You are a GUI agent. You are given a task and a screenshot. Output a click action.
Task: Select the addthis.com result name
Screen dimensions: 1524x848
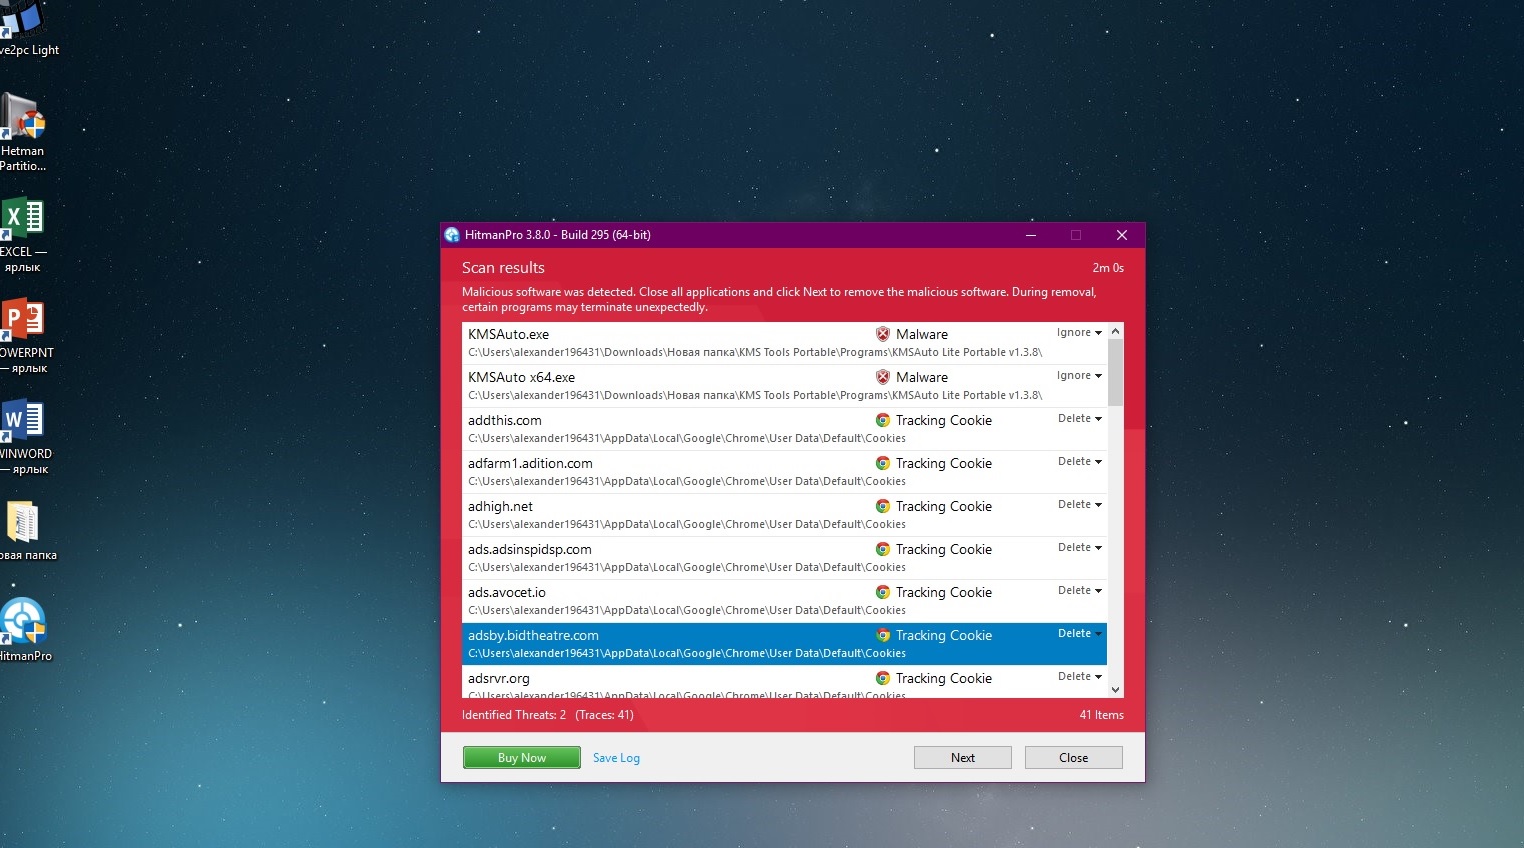(x=505, y=421)
